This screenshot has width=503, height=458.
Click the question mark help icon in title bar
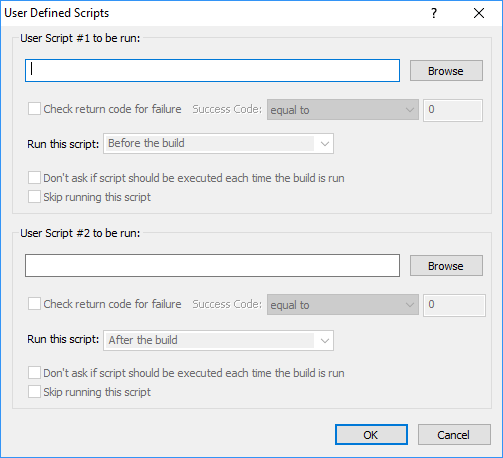coord(434,13)
